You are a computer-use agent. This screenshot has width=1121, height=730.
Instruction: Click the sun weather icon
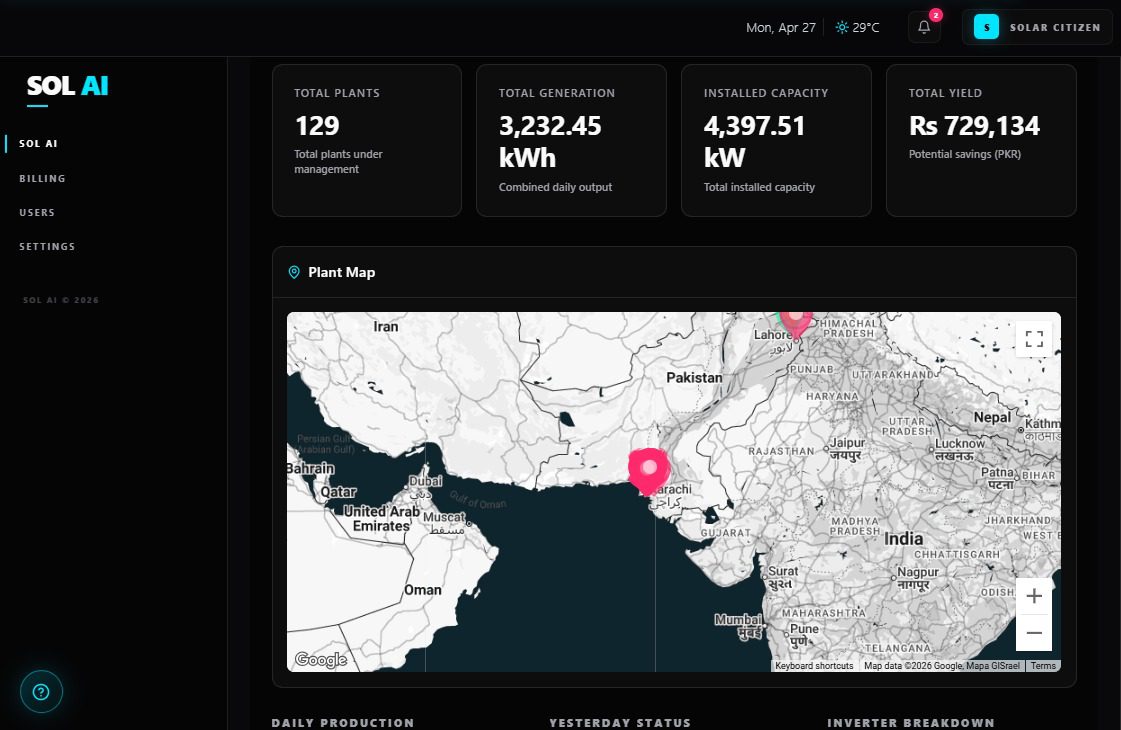(842, 27)
